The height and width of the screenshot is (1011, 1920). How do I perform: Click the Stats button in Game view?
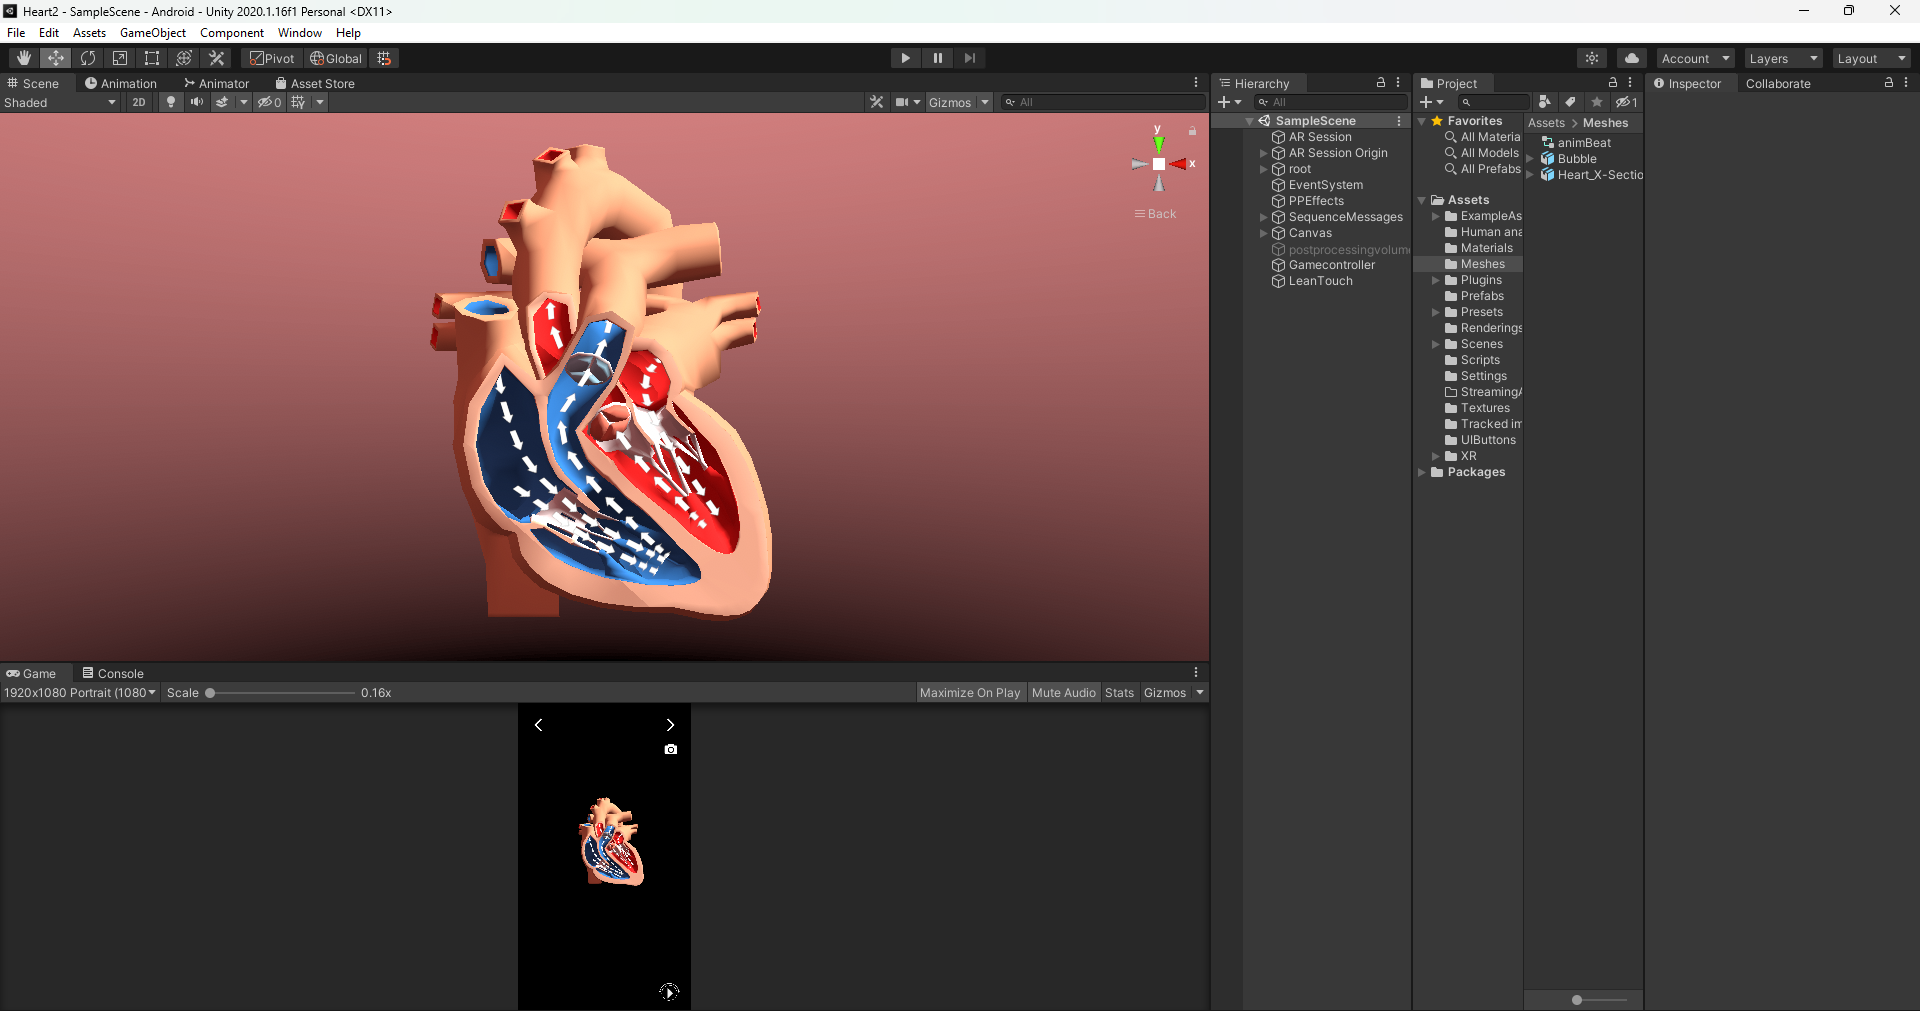pyautogui.click(x=1119, y=692)
